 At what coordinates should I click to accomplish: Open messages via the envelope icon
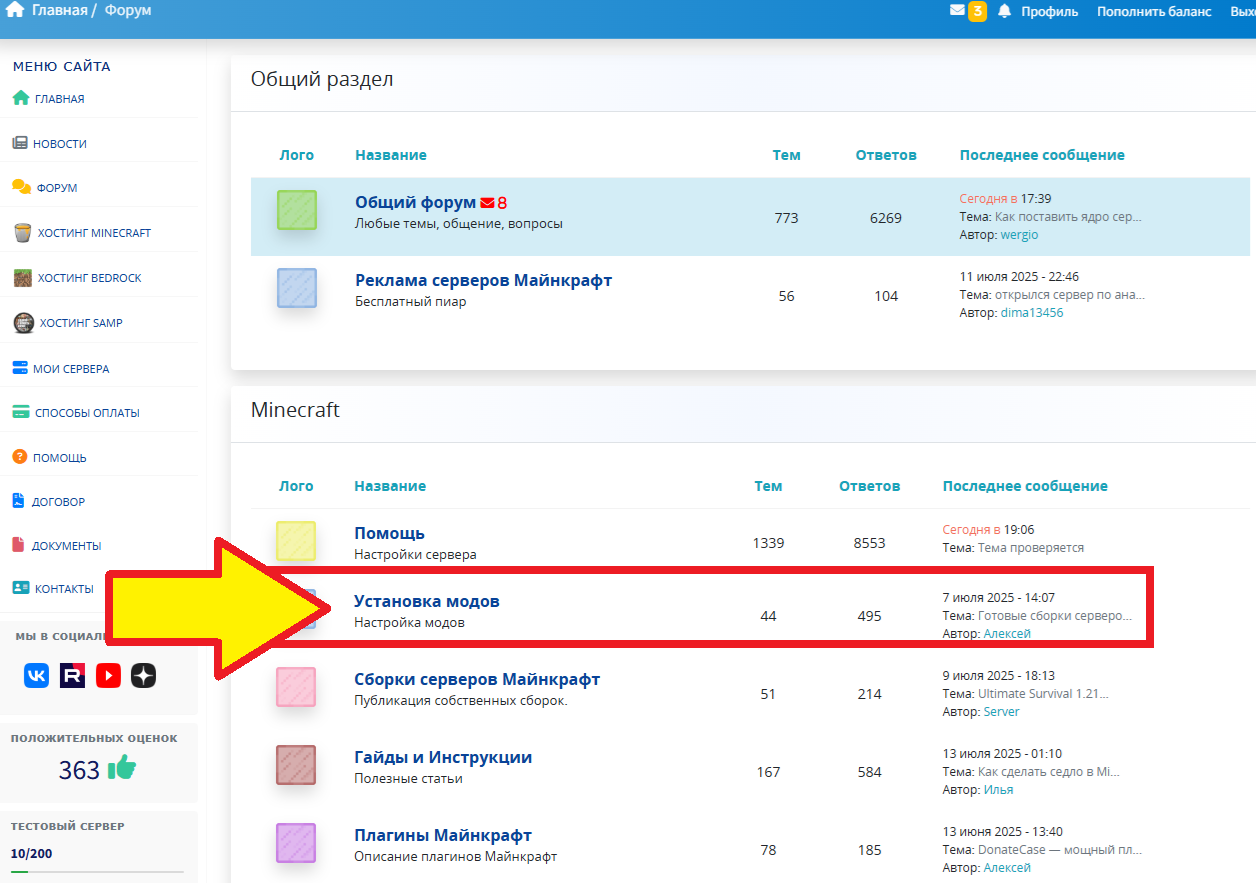tap(957, 10)
